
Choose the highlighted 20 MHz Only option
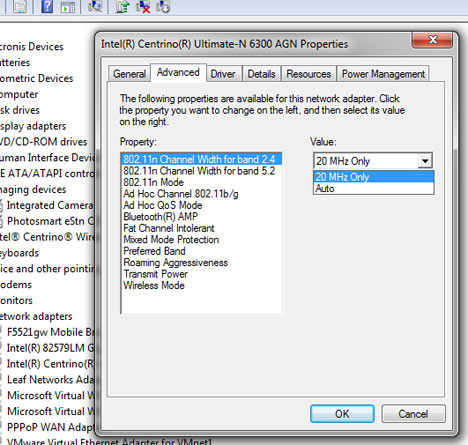tap(374, 177)
